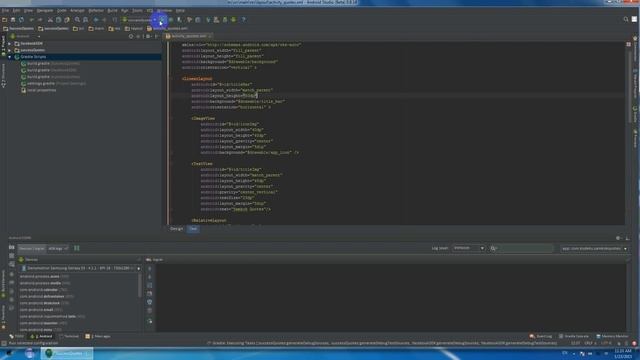
Task: Open the Edit menu
Action: [16, 10]
